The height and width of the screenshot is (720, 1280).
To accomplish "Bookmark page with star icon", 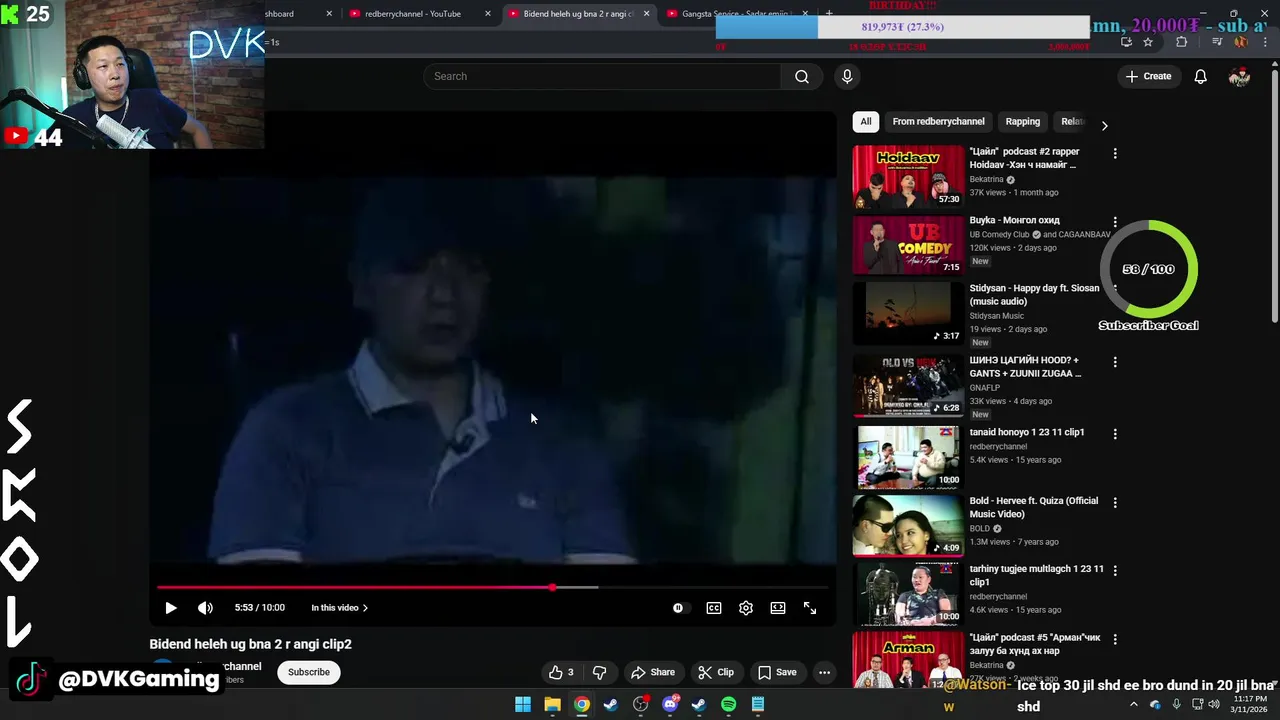I will pyautogui.click(x=1148, y=42).
